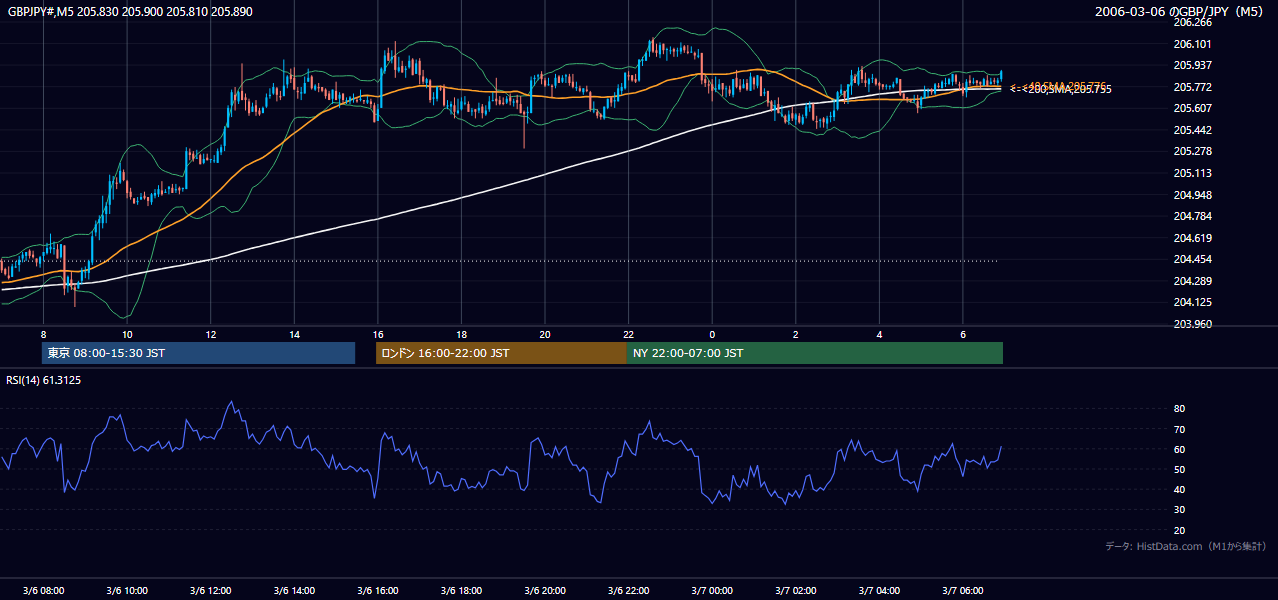This screenshot has width=1278, height=600.
Task: Click the bottom date label 3/6 14:00
Action: pyautogui.click(x=294, y=590)
